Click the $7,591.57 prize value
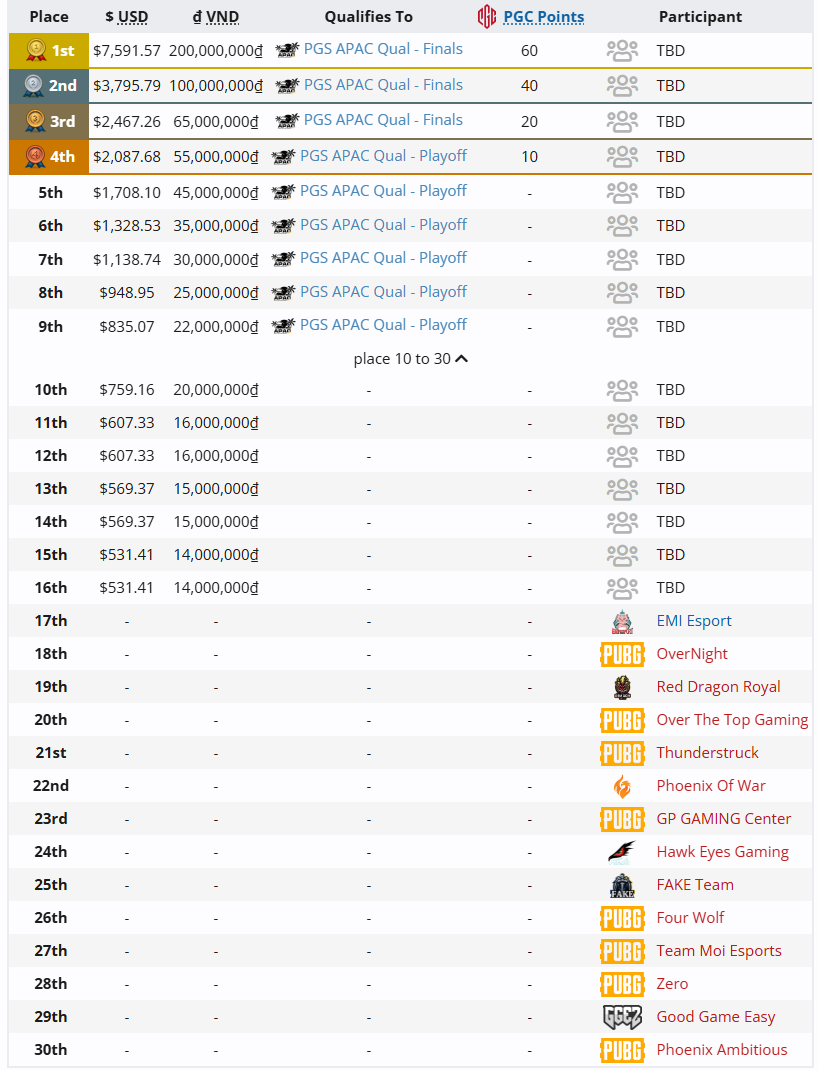 (127, 51)
